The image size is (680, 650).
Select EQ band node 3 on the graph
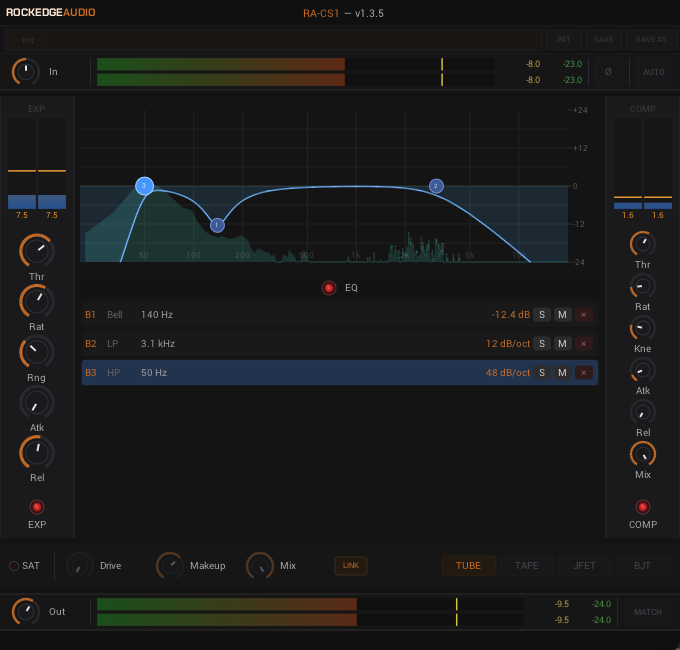[x=144, y=186]
